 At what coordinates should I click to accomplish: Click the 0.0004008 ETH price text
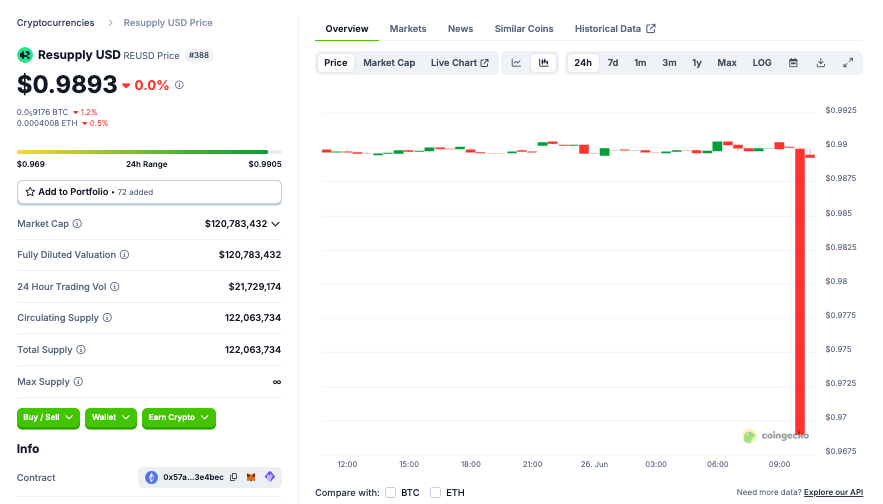coord(47,123)
